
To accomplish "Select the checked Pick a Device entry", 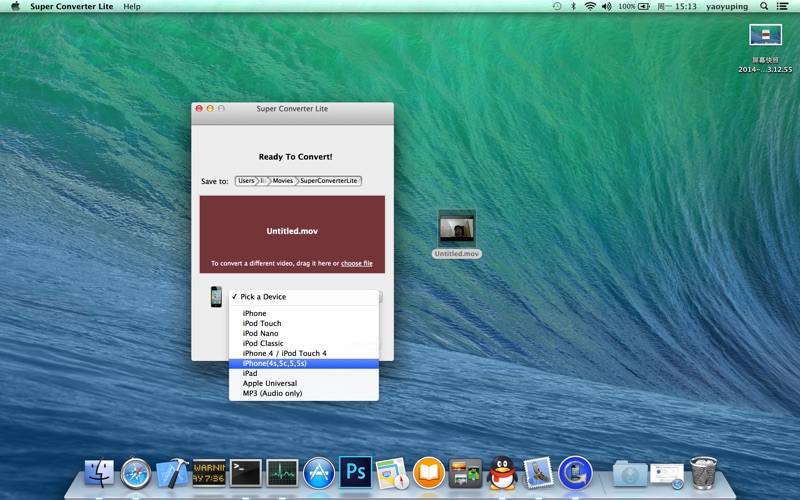I will click(x=304, y=297).
